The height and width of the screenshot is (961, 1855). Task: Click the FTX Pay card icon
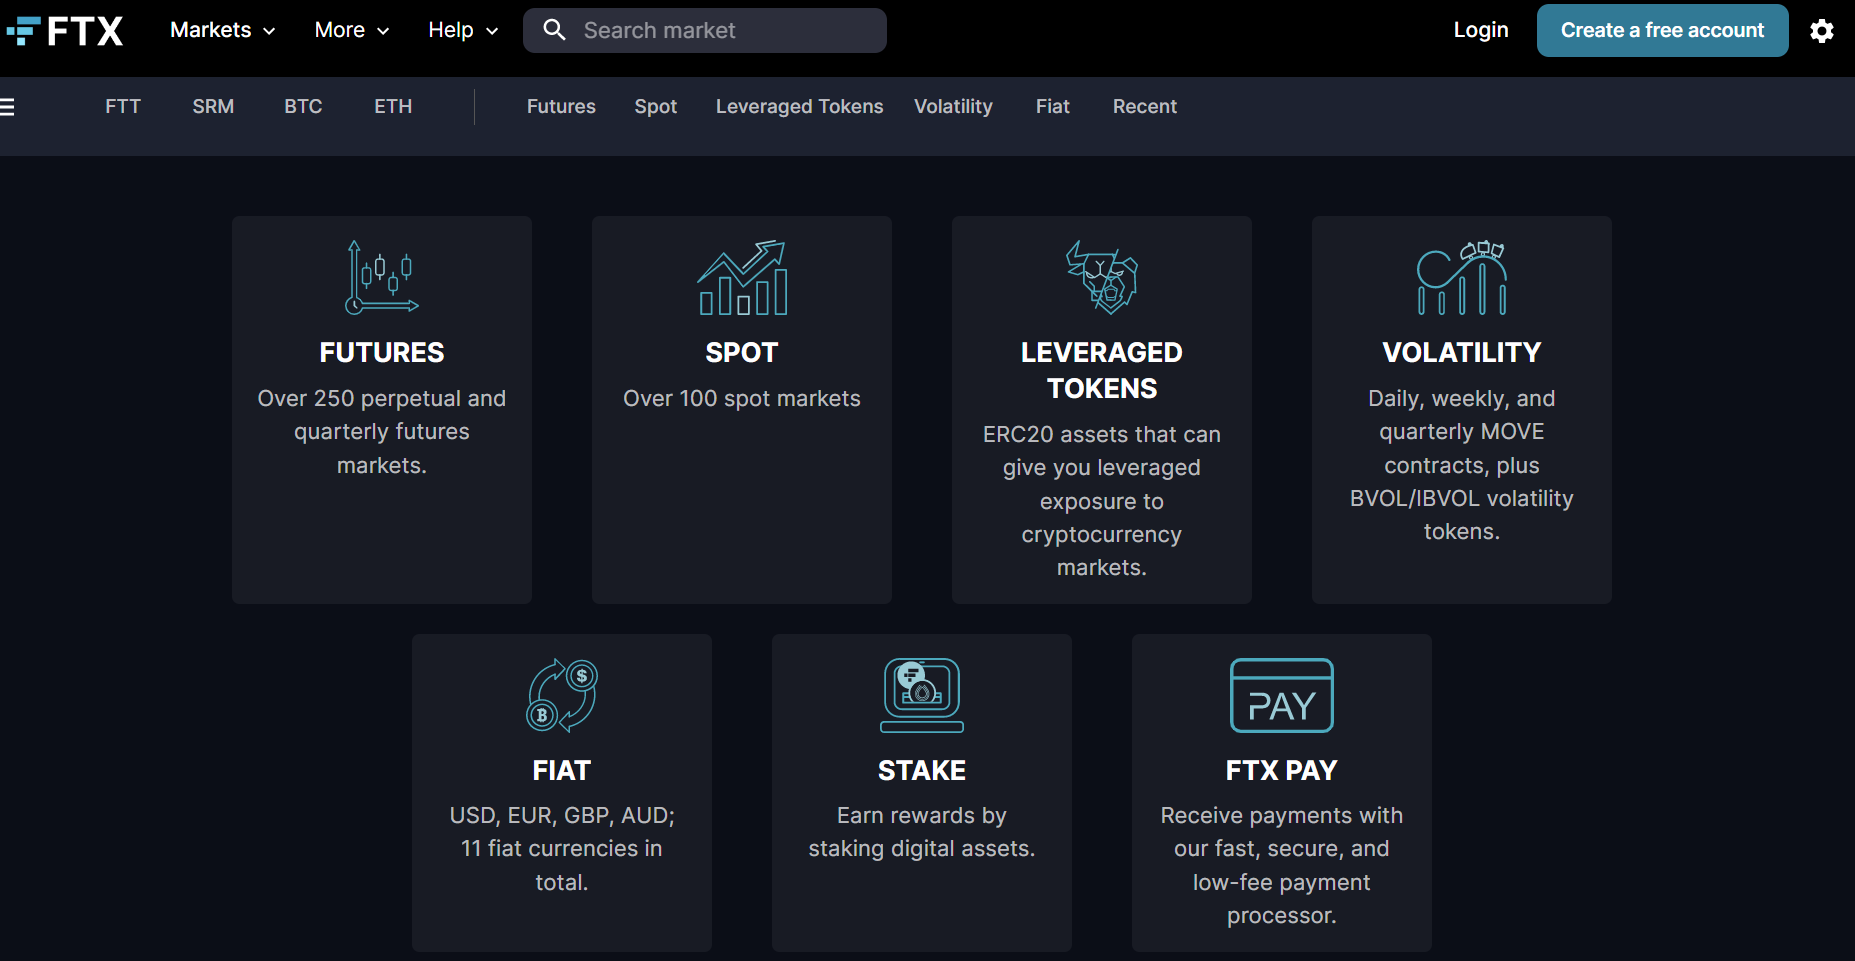(1281, 695)
